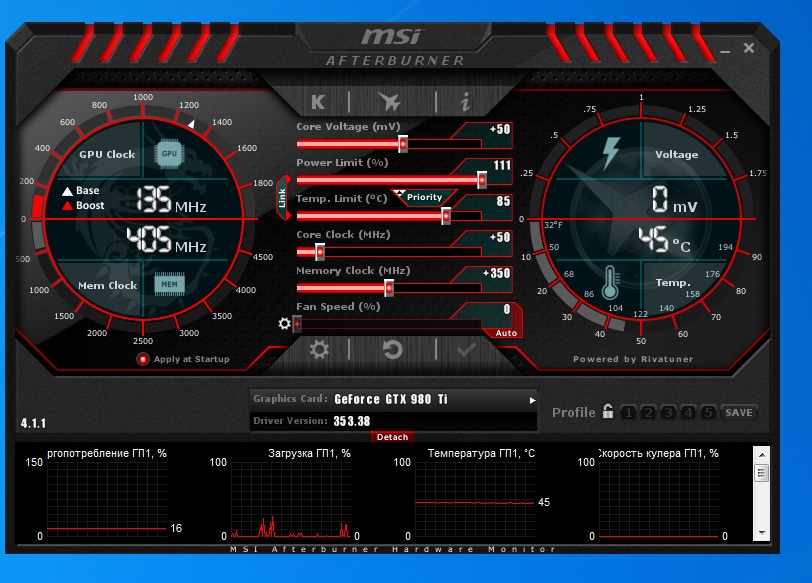Select profile slot 1
The height and width of the screenshot is (583, 812).
[628, 413]
